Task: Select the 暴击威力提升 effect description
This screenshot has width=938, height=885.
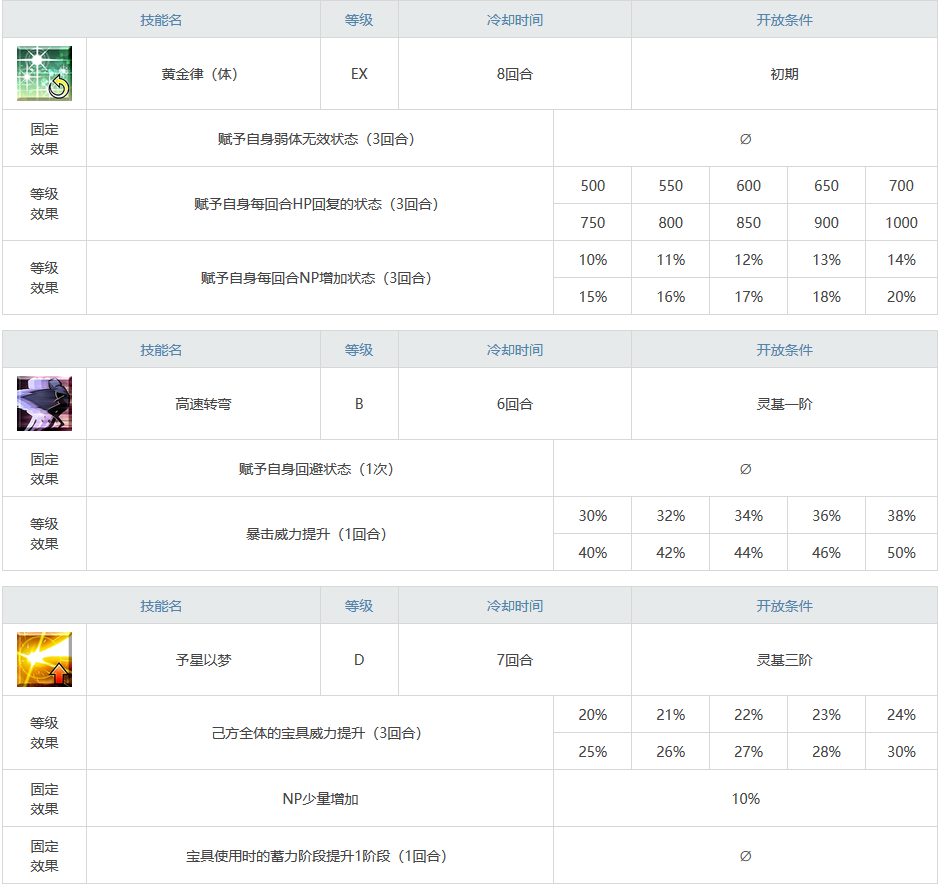Action: [316, 534]
